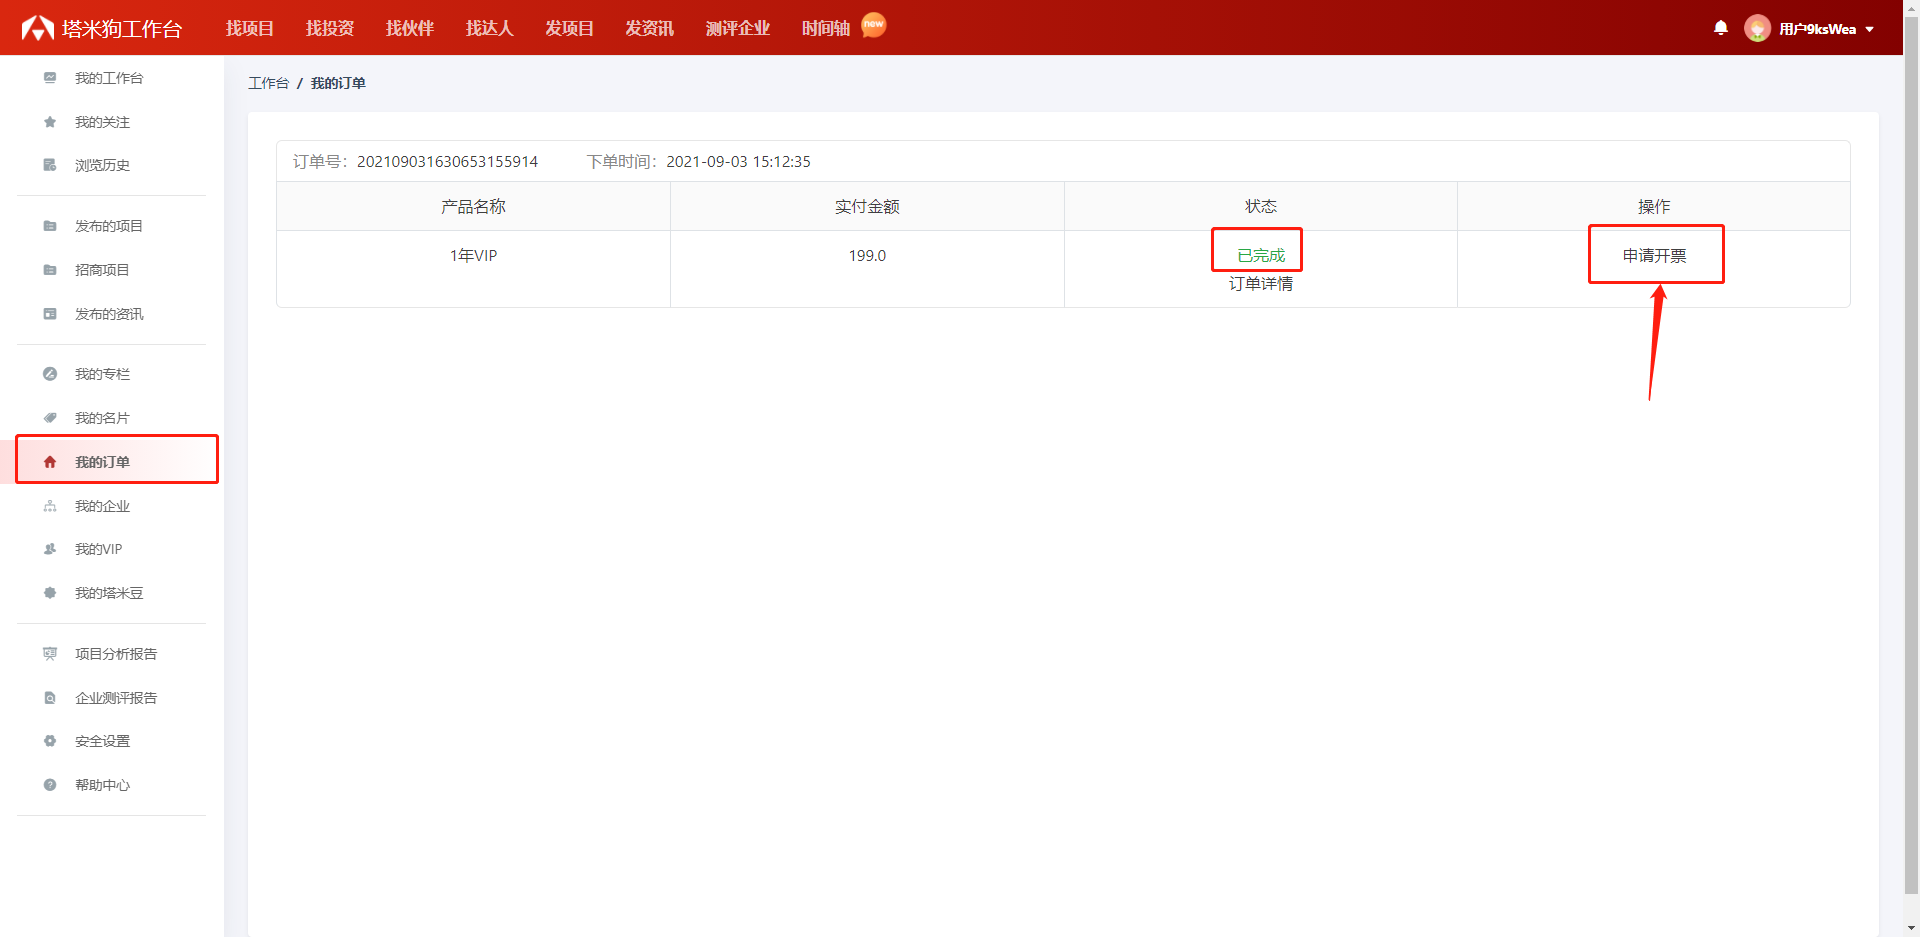Viewport: 1920px width, 937px height.
Task: Open 我的专栏 sidebar entry
Action: coord(102,374)
